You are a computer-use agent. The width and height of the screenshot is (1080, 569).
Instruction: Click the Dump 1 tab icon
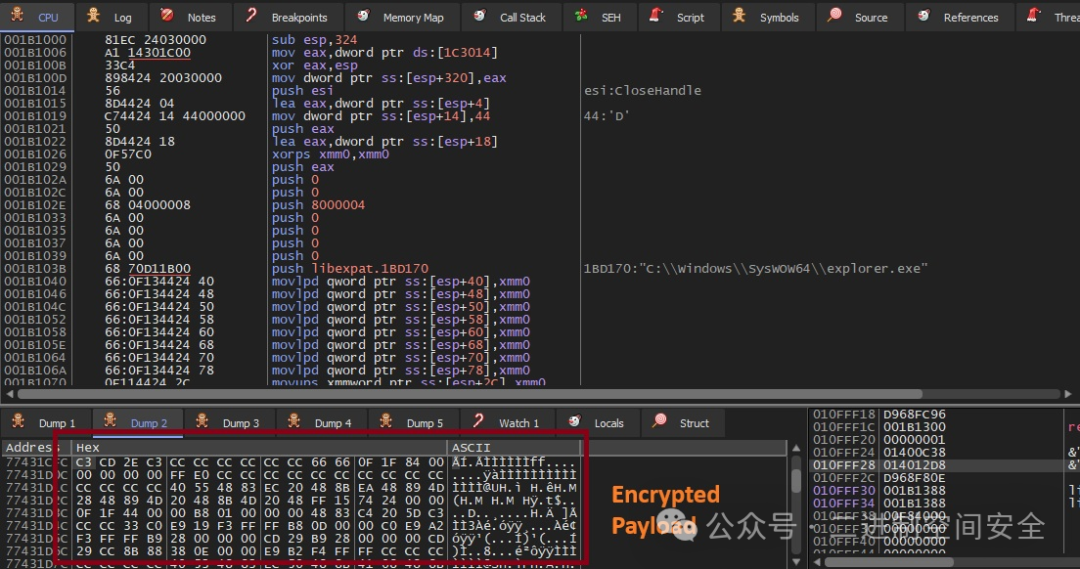coord(19,420)
